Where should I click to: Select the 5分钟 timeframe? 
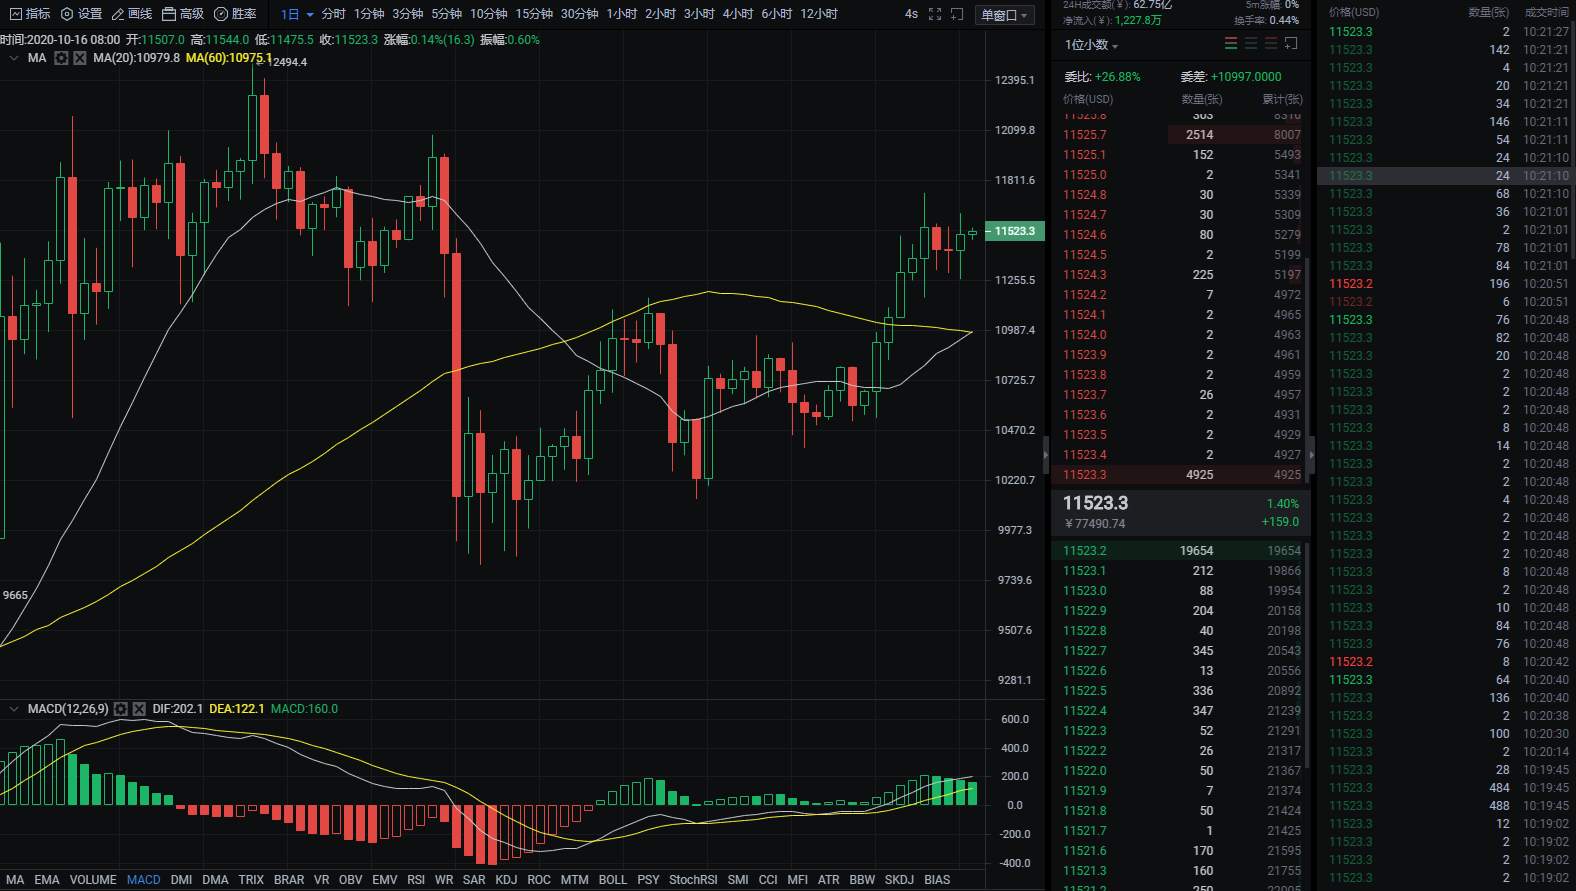pos(446,14)
